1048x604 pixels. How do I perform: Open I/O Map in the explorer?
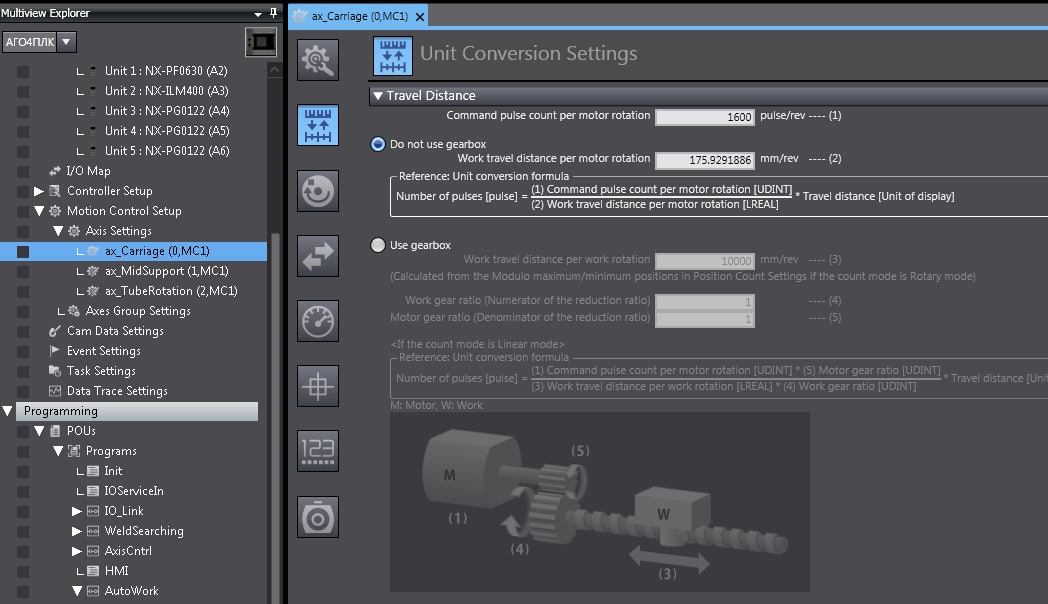[x=88, y=171]
